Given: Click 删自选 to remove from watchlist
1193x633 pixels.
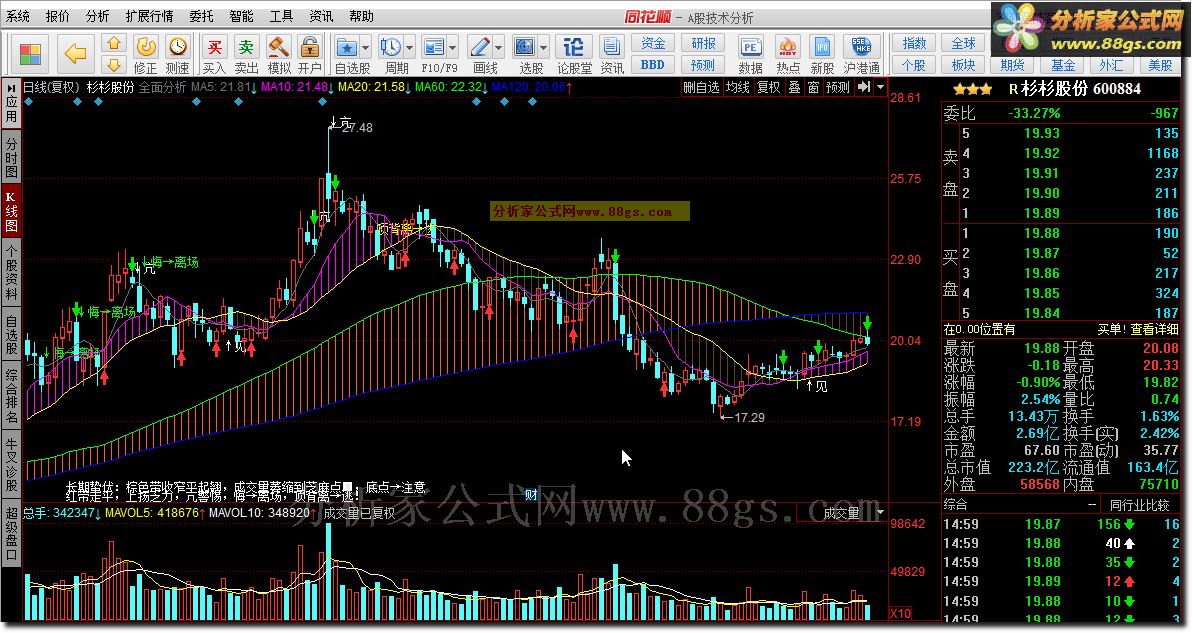Looking at the screenshot, I should tap(701, 87).
